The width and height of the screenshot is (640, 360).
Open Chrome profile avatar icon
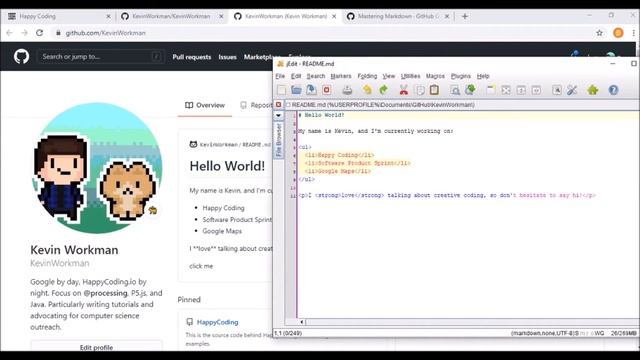pyautogui.click(x=618, y=33)
